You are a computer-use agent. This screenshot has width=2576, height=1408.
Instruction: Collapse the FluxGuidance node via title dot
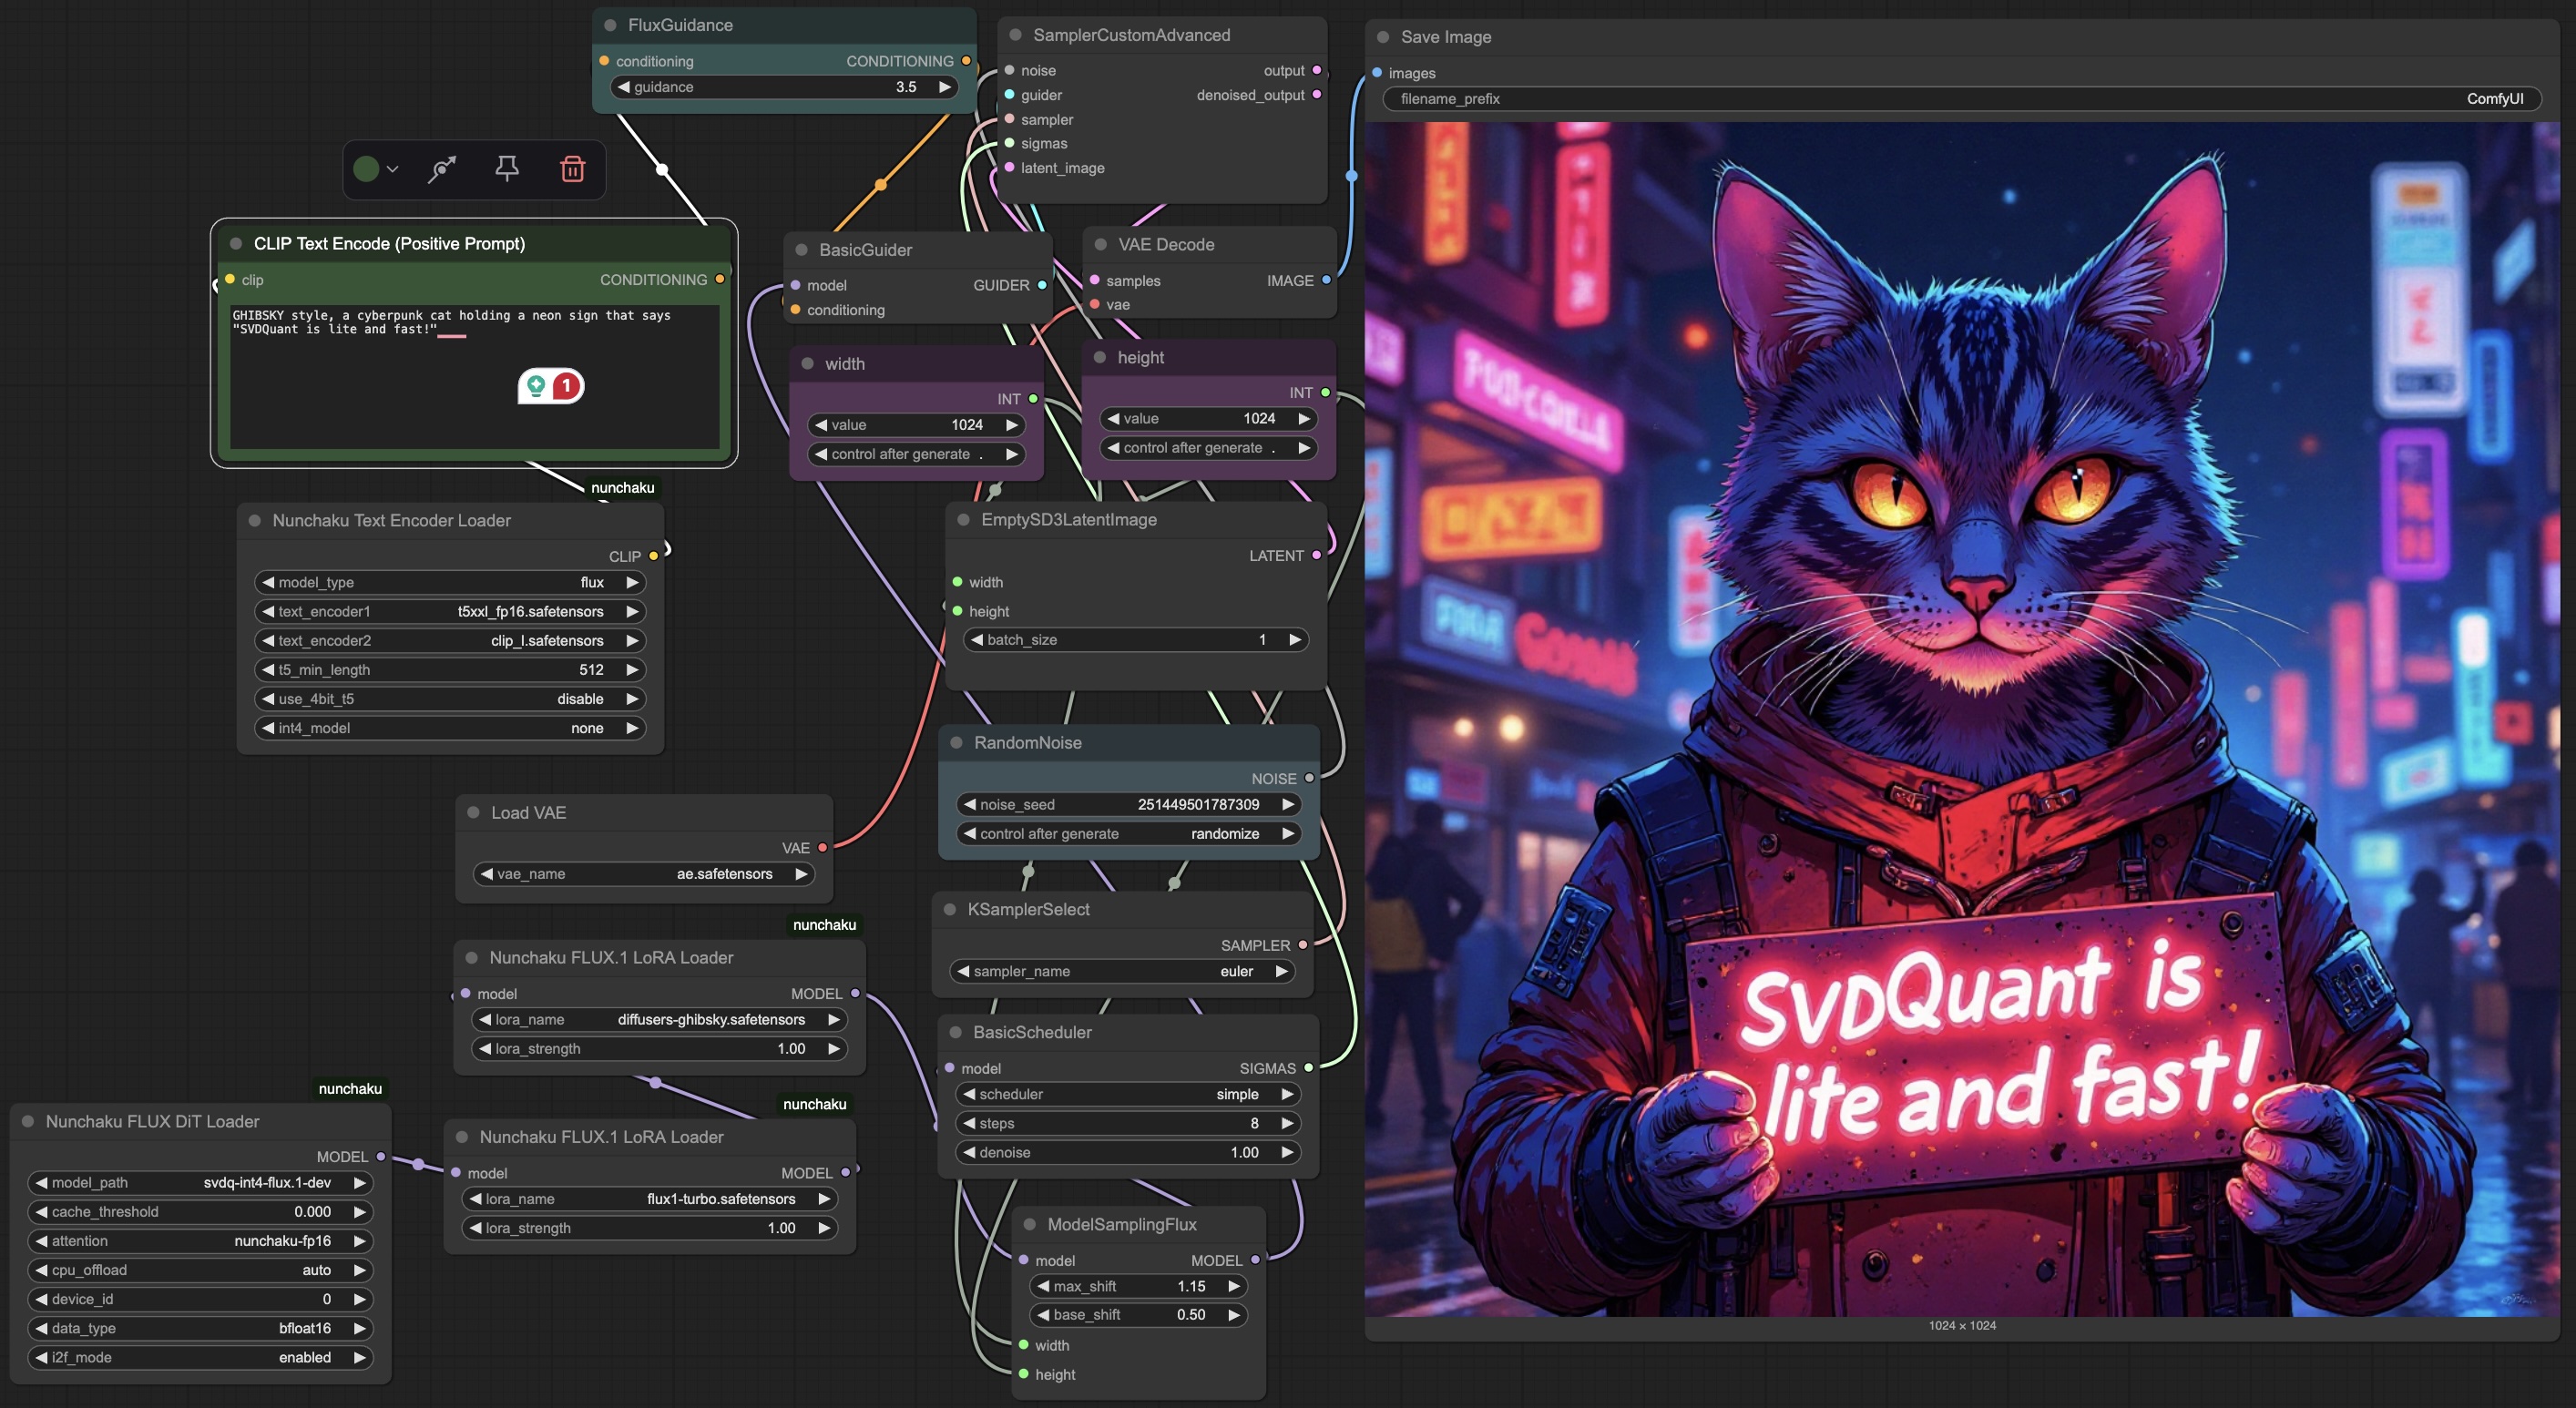tap(610, 25)
